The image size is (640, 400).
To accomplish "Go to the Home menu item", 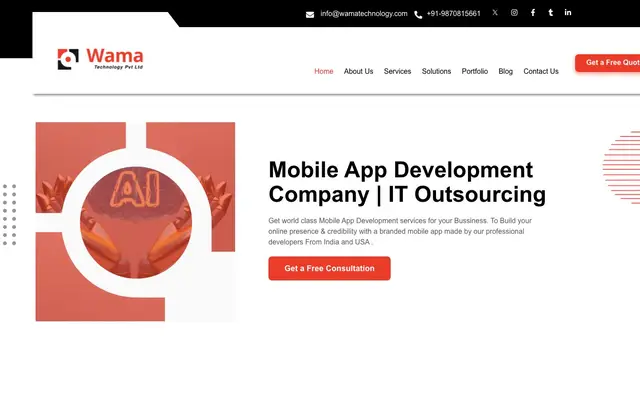I will click(324, 71).
